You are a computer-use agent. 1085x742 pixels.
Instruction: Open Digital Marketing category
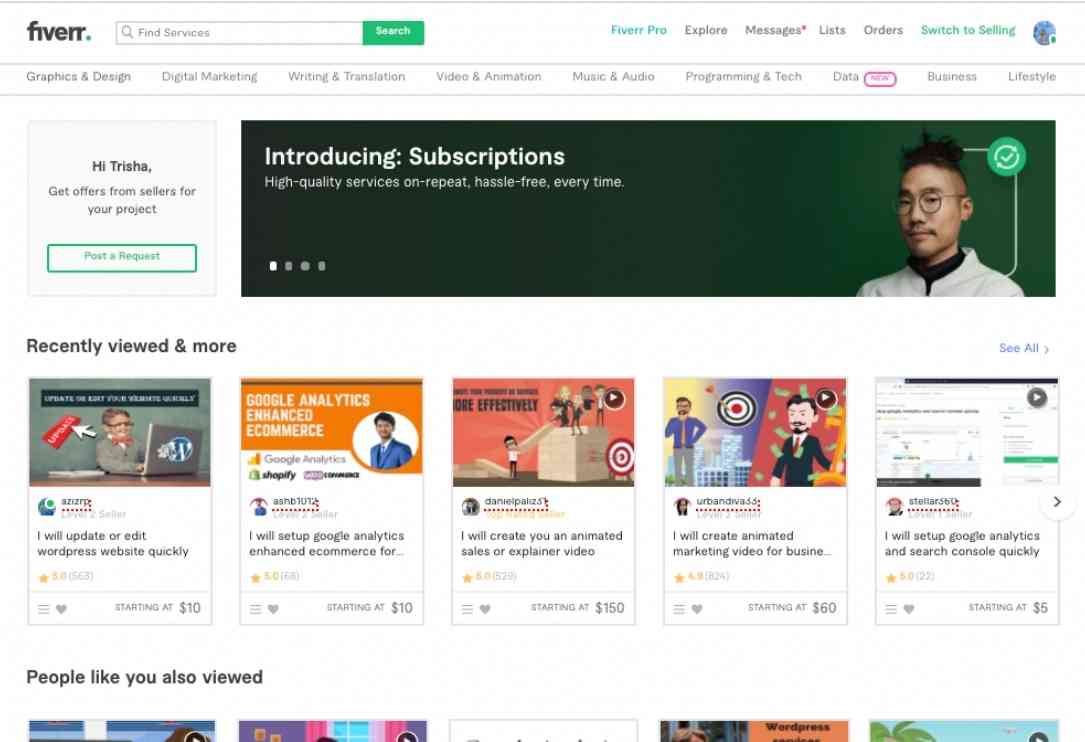[x=209, y=77]
